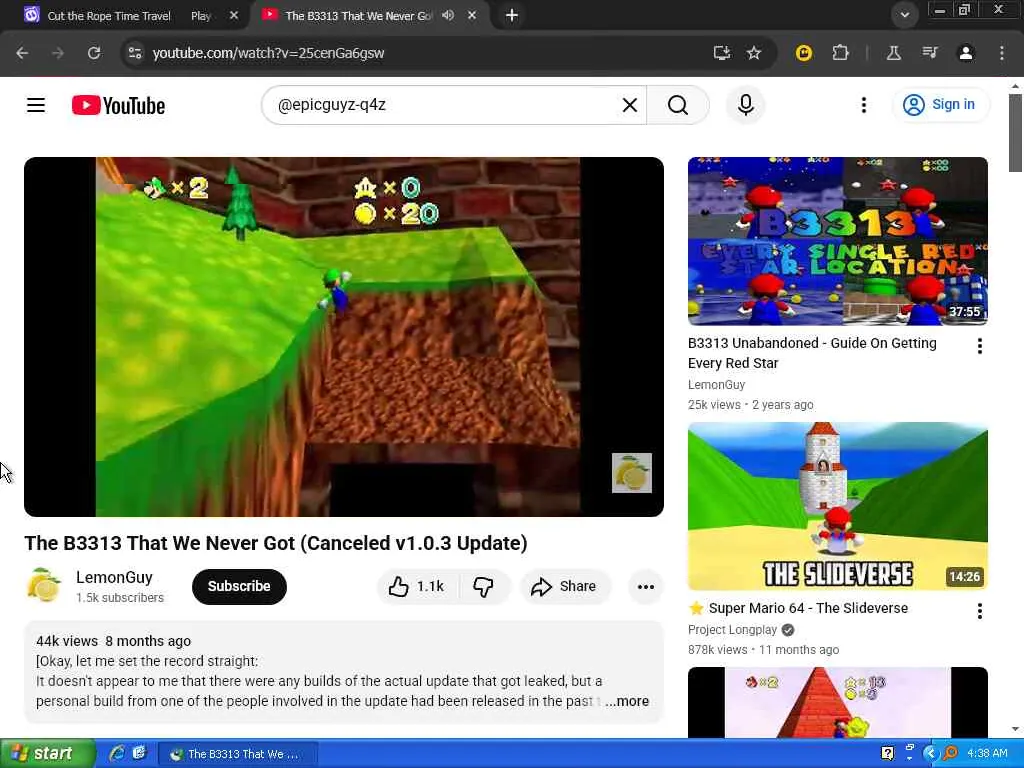Screen dimensions: 1024x768
Task: Open the pyramid video thumbnail
Action: point(837,703)
